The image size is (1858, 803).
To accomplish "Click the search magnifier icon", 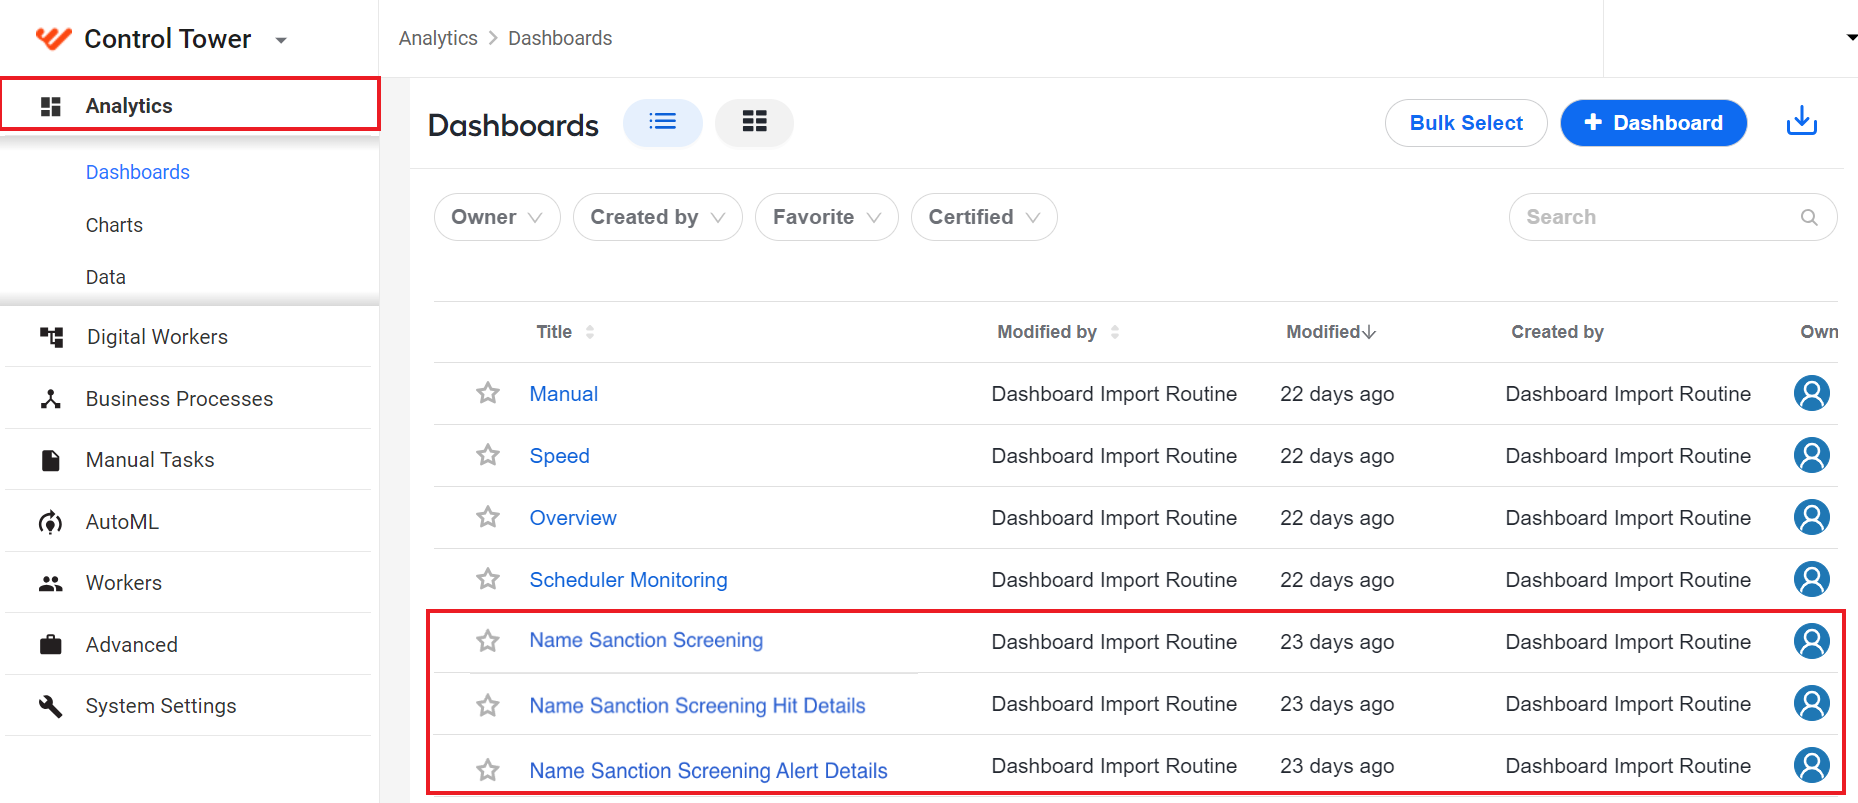I will pos(1809,217).
